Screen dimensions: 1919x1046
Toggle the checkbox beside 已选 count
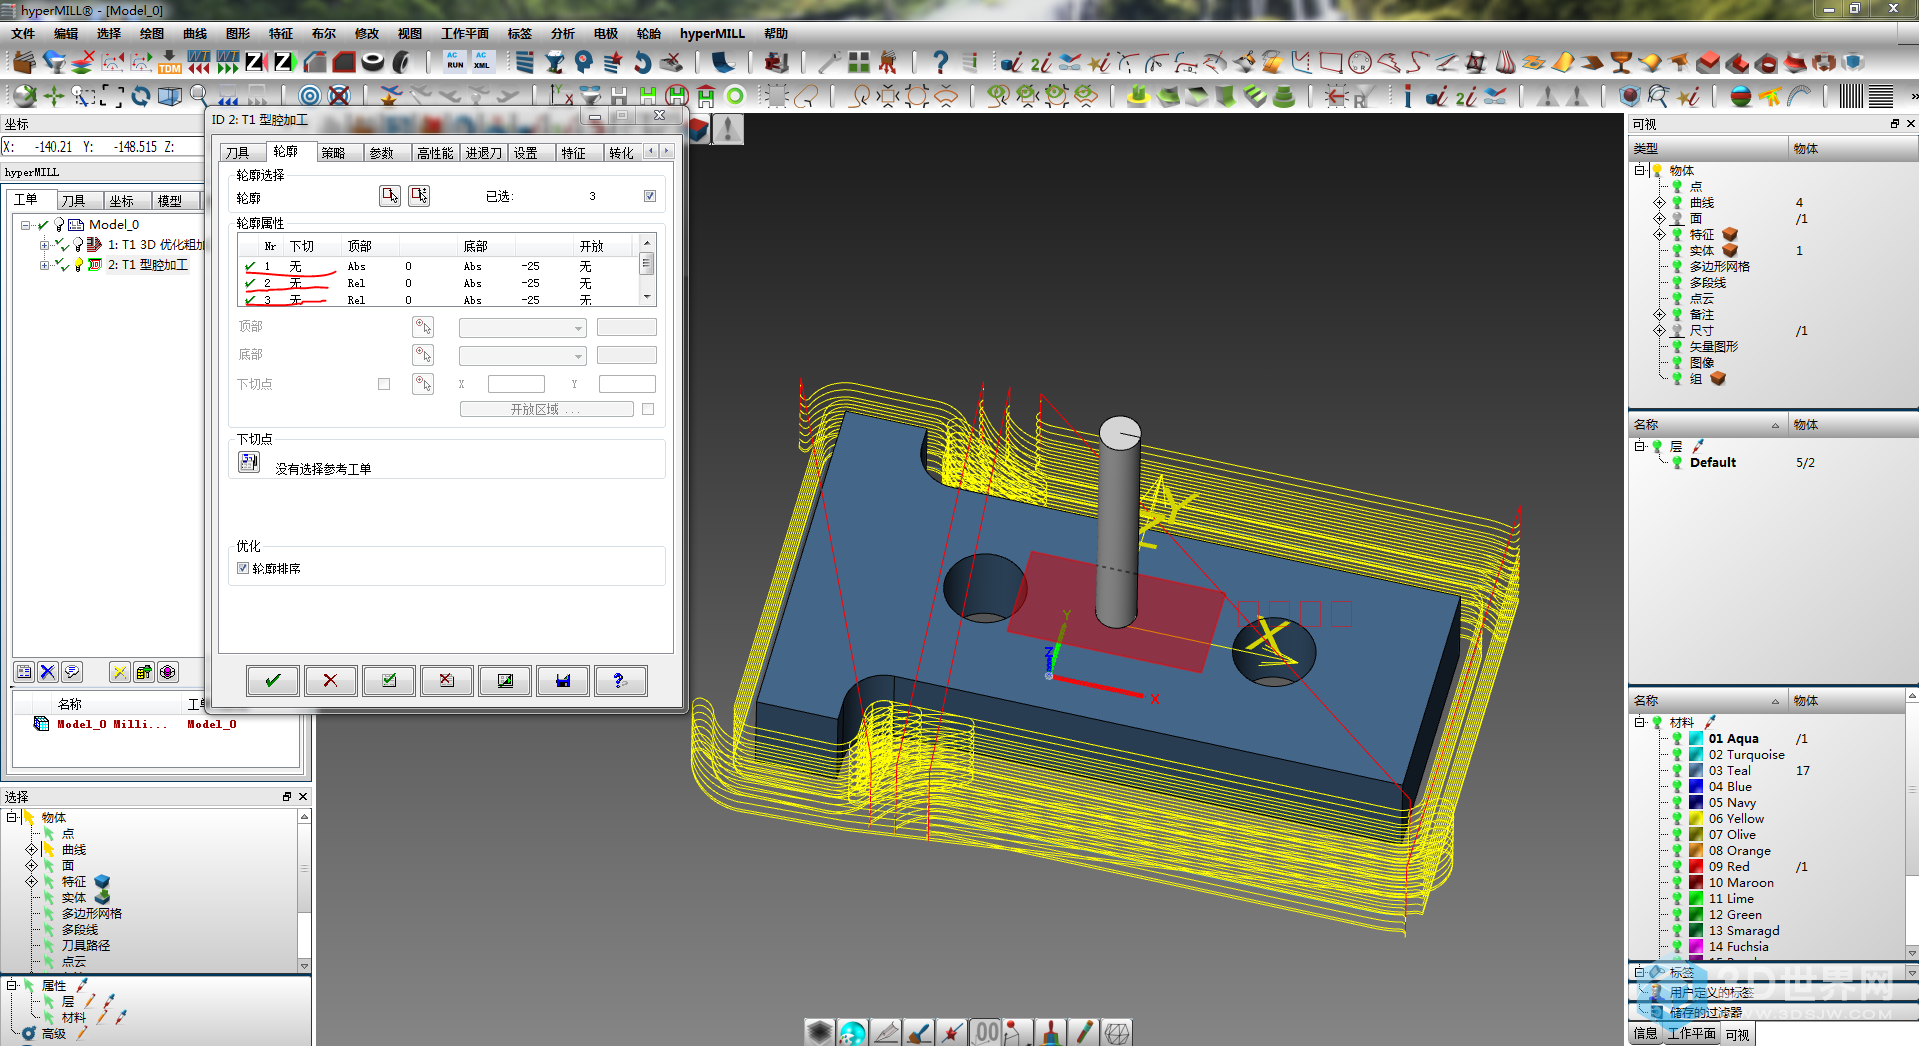pos(650,196)
